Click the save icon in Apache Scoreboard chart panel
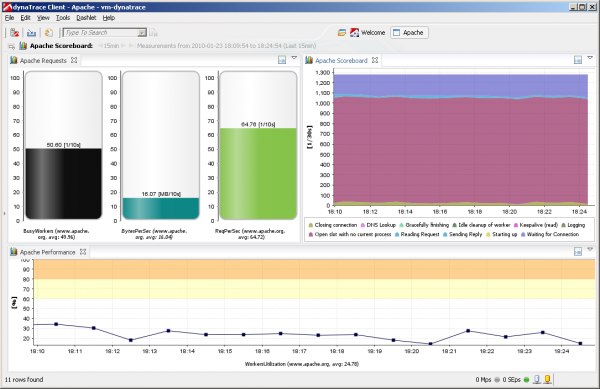This screenshot has width=600, height=389. coord(578,60)
